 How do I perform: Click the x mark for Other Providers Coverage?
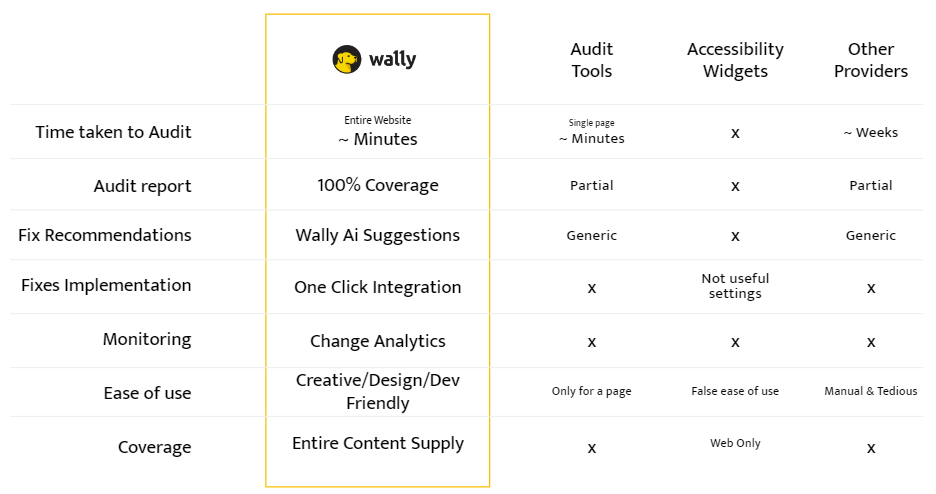(x=870, y=448)
